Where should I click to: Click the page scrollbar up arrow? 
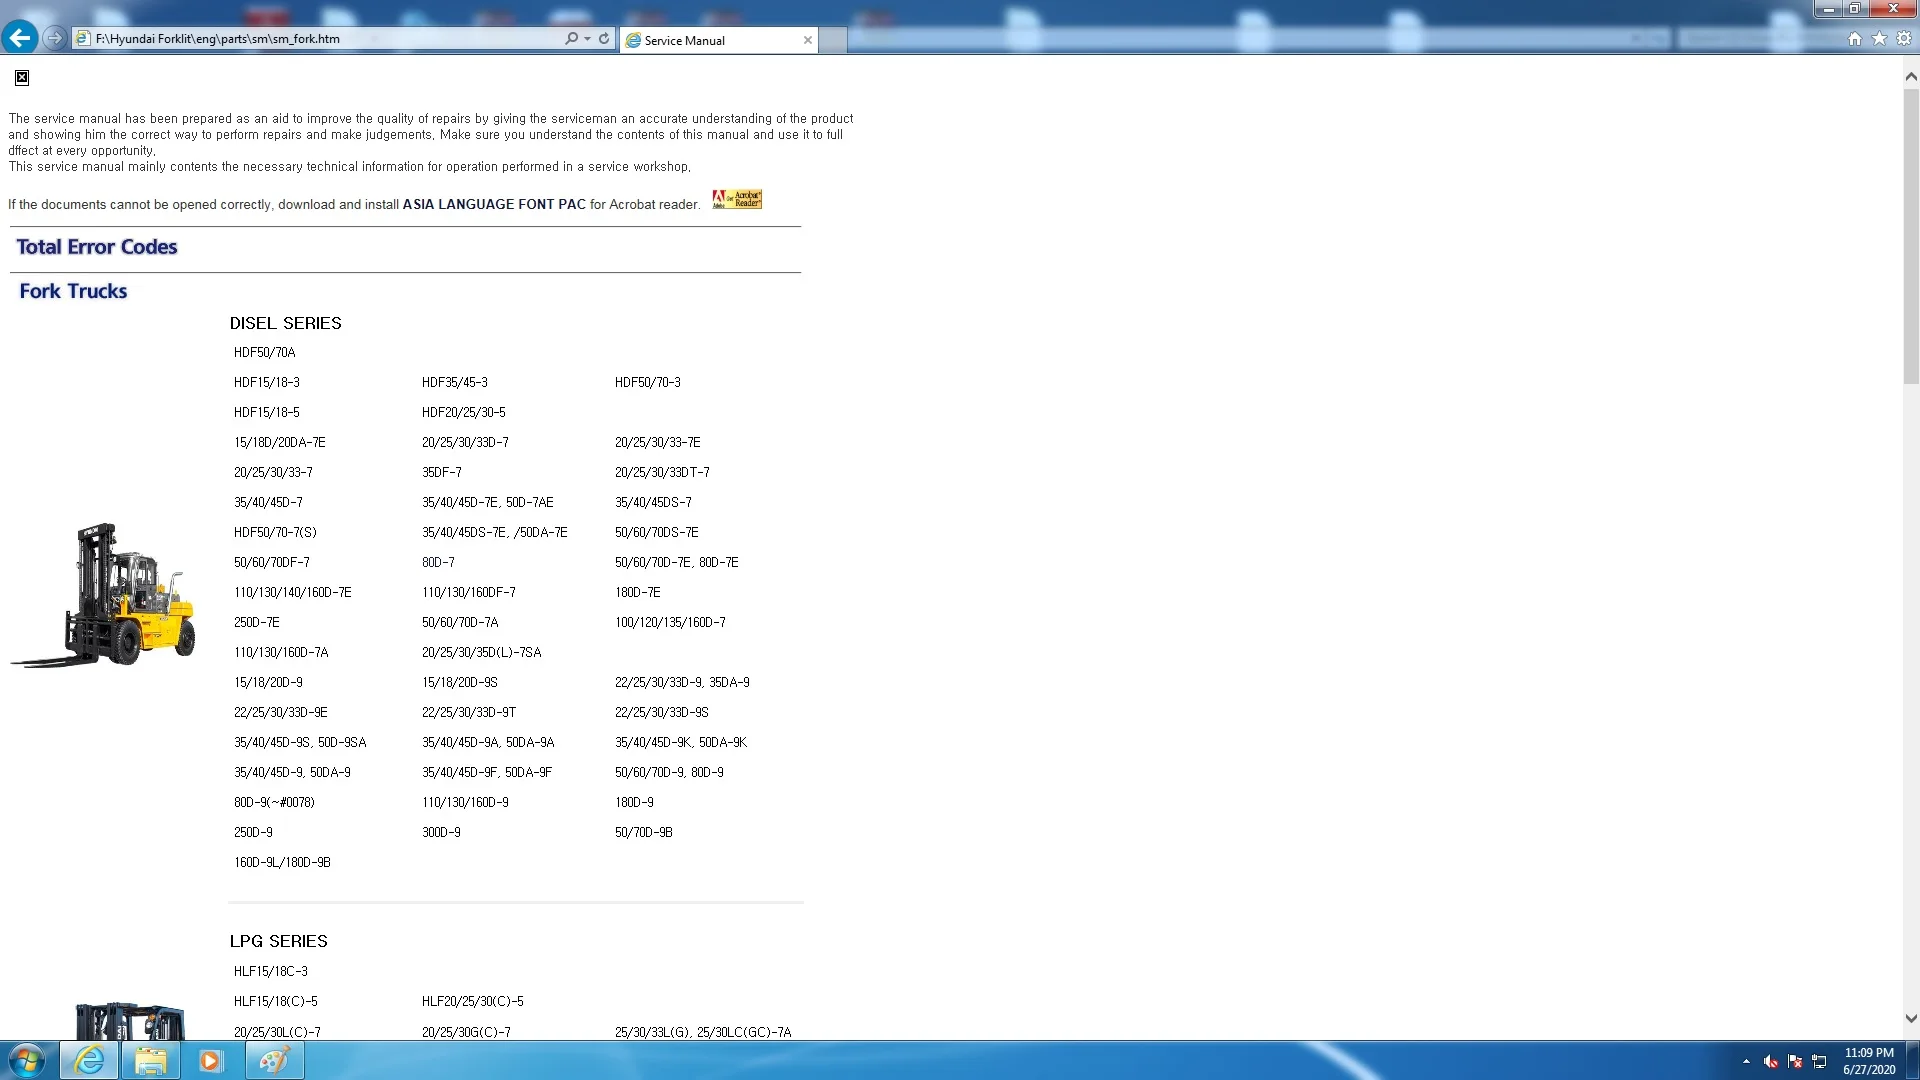point(1911,76)
